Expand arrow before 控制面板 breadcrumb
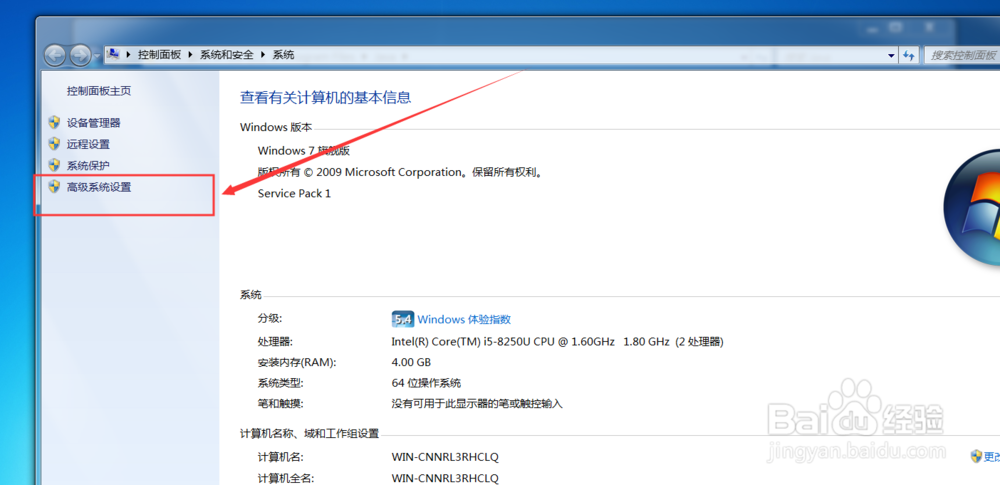The height and width of the screenshot is (485, 1000). tap(129, 56)
